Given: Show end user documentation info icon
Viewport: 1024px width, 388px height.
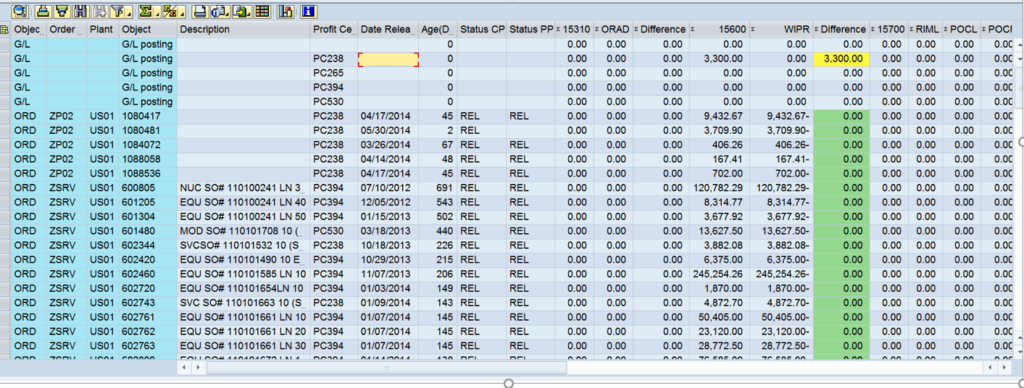Looking at the screenshot, I should [309, 11].
